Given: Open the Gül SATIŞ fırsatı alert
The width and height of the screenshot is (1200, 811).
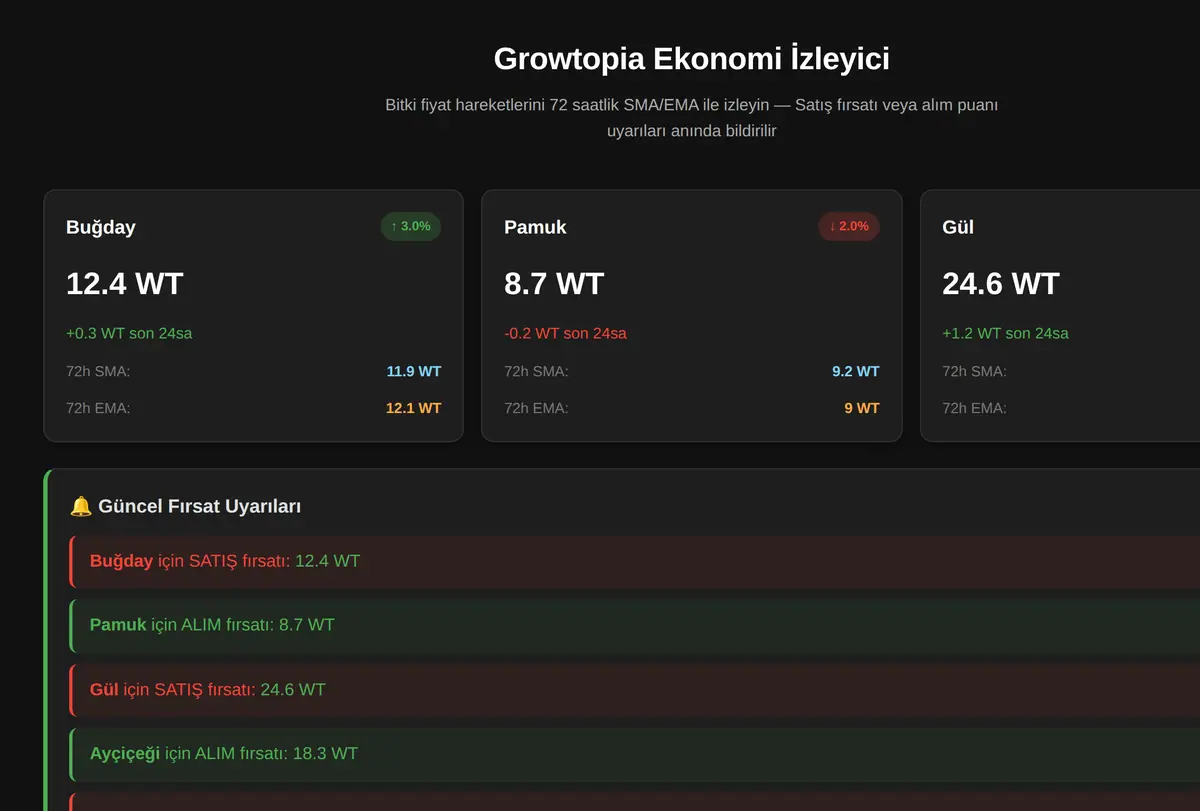Looking at the screenshot, I should point(635,689).
